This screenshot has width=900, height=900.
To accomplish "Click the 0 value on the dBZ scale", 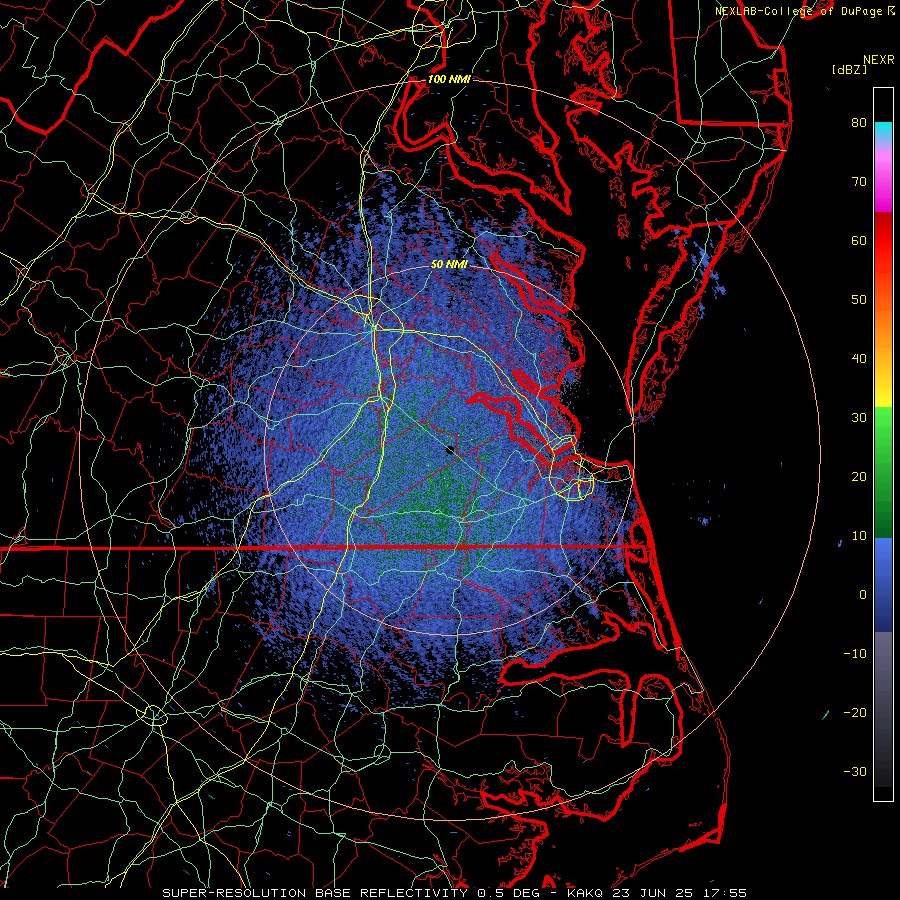I will tap(863, 595).
